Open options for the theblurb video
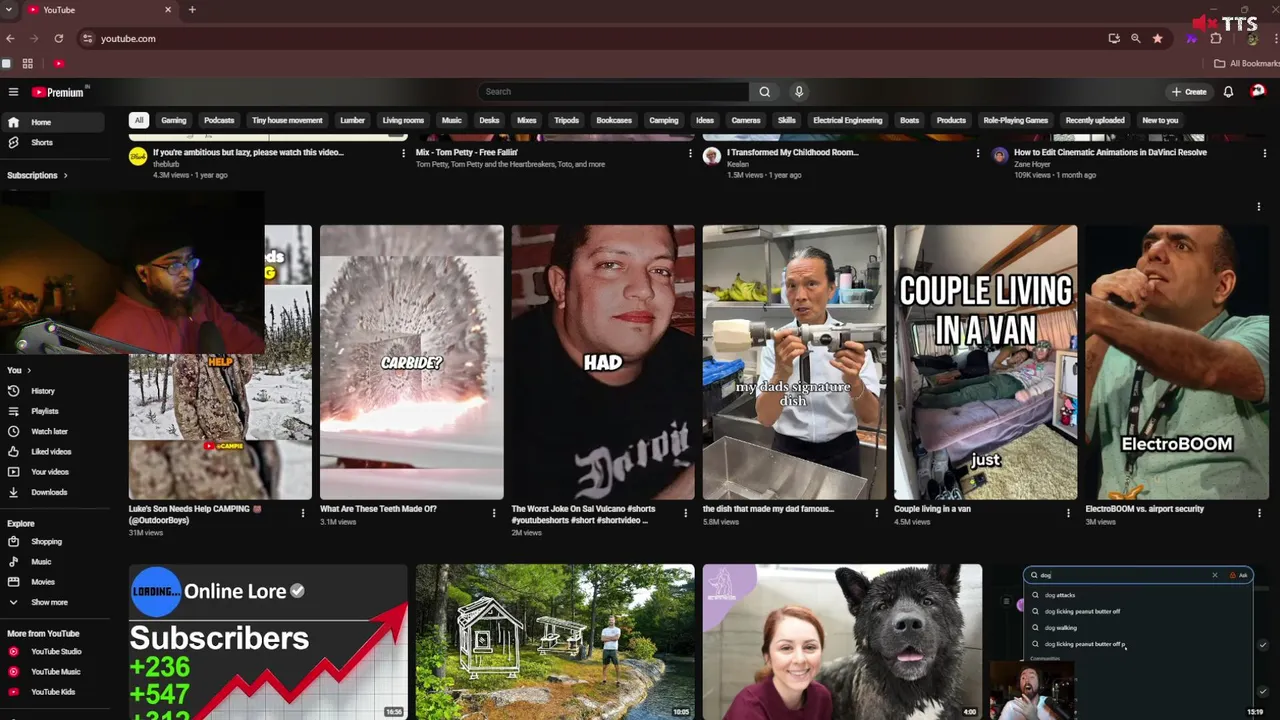The width and height of the screenshot is (1280, 720). (403, 153)
